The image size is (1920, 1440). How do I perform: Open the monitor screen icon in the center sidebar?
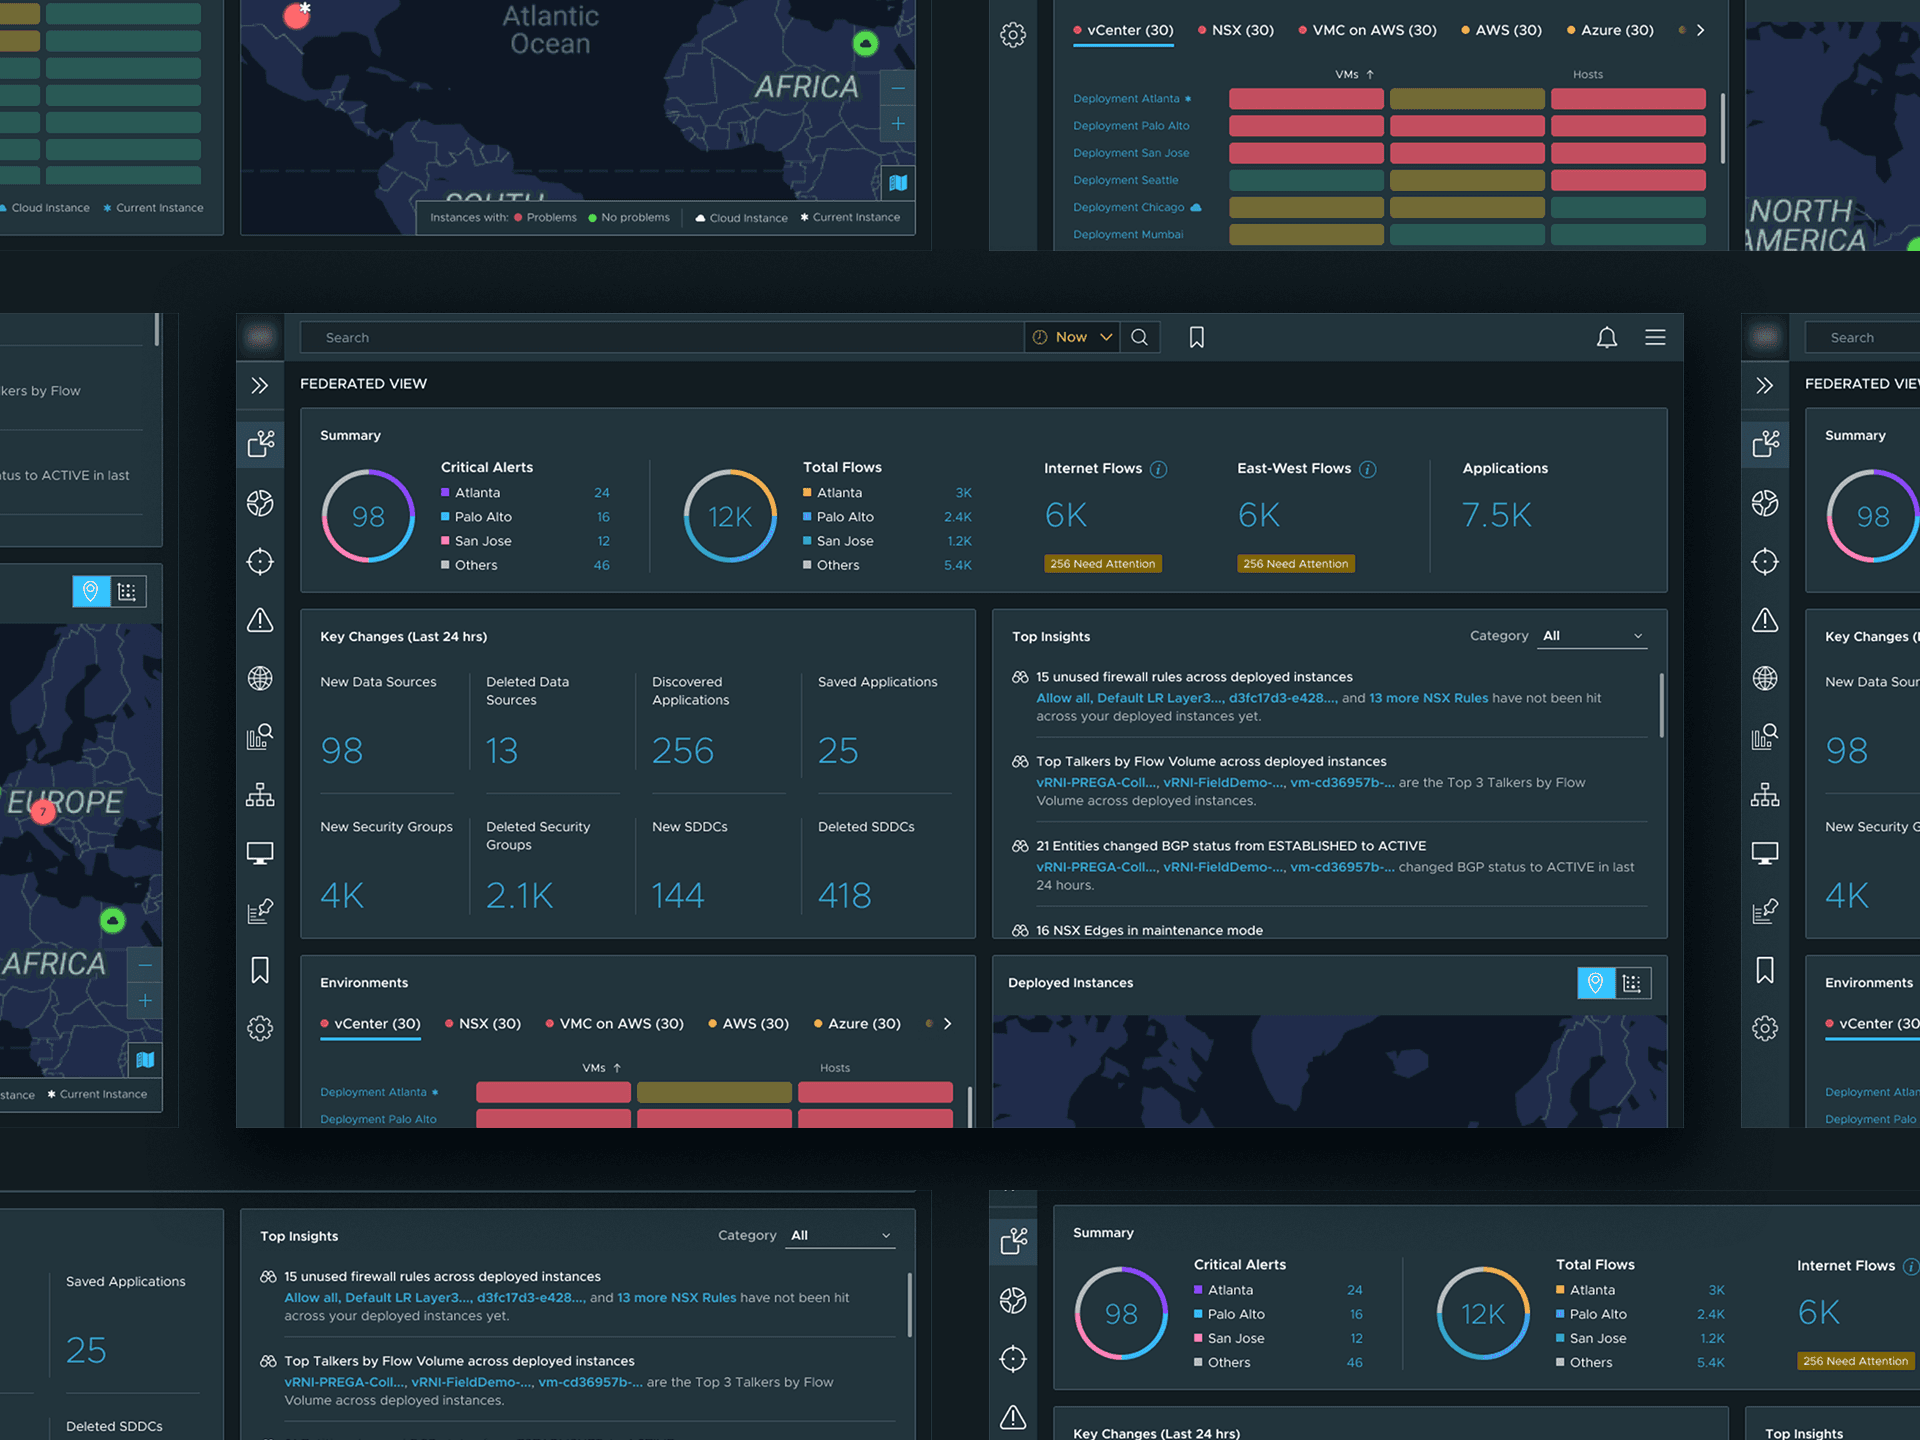260,853
